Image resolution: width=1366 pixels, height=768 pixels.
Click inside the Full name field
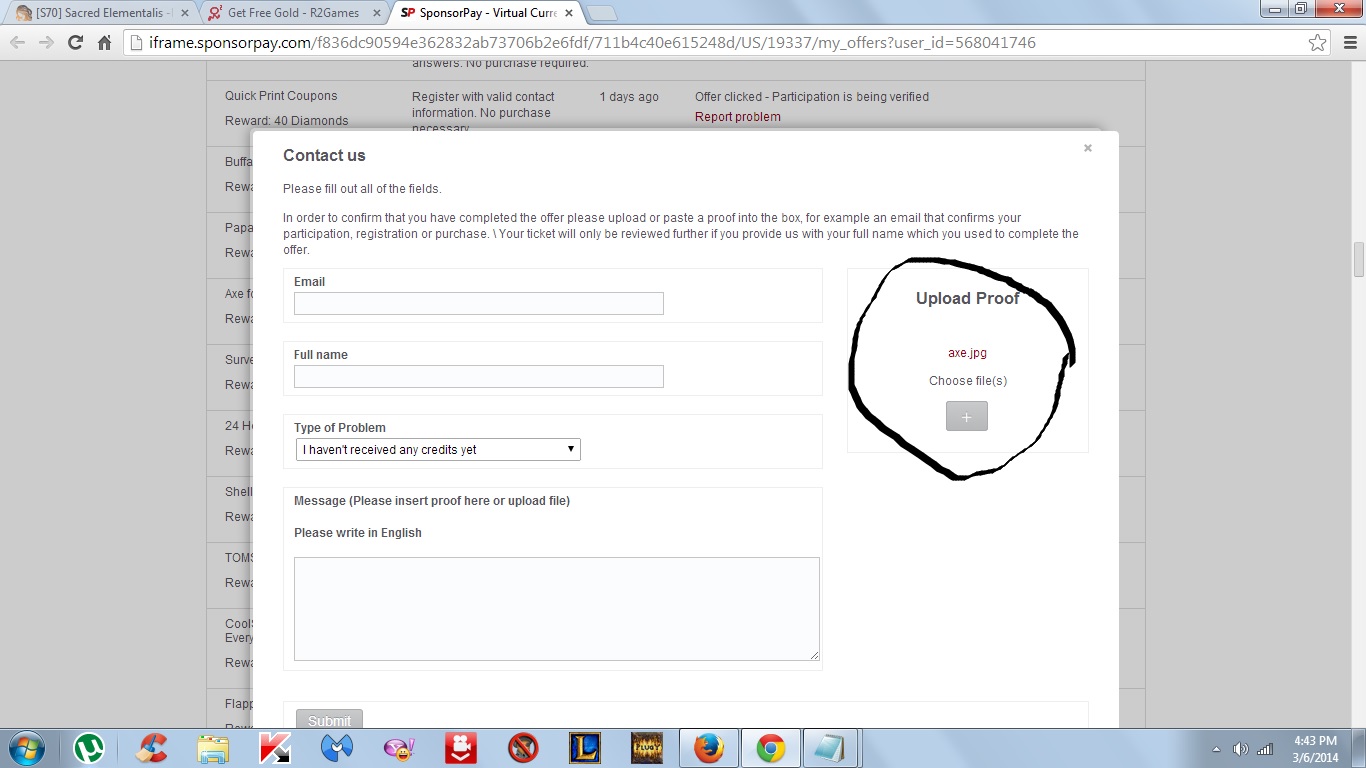pyautogui.click(x=478, y=377)
